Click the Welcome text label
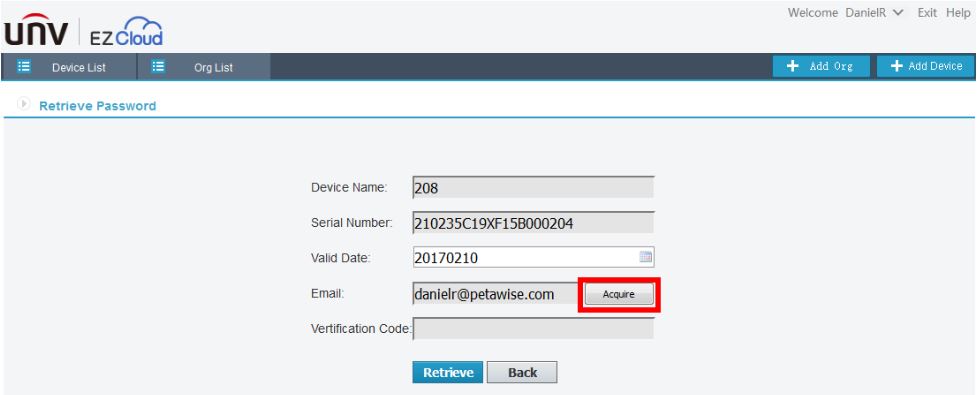The image size is (979, 395). (x=814, y=12)
